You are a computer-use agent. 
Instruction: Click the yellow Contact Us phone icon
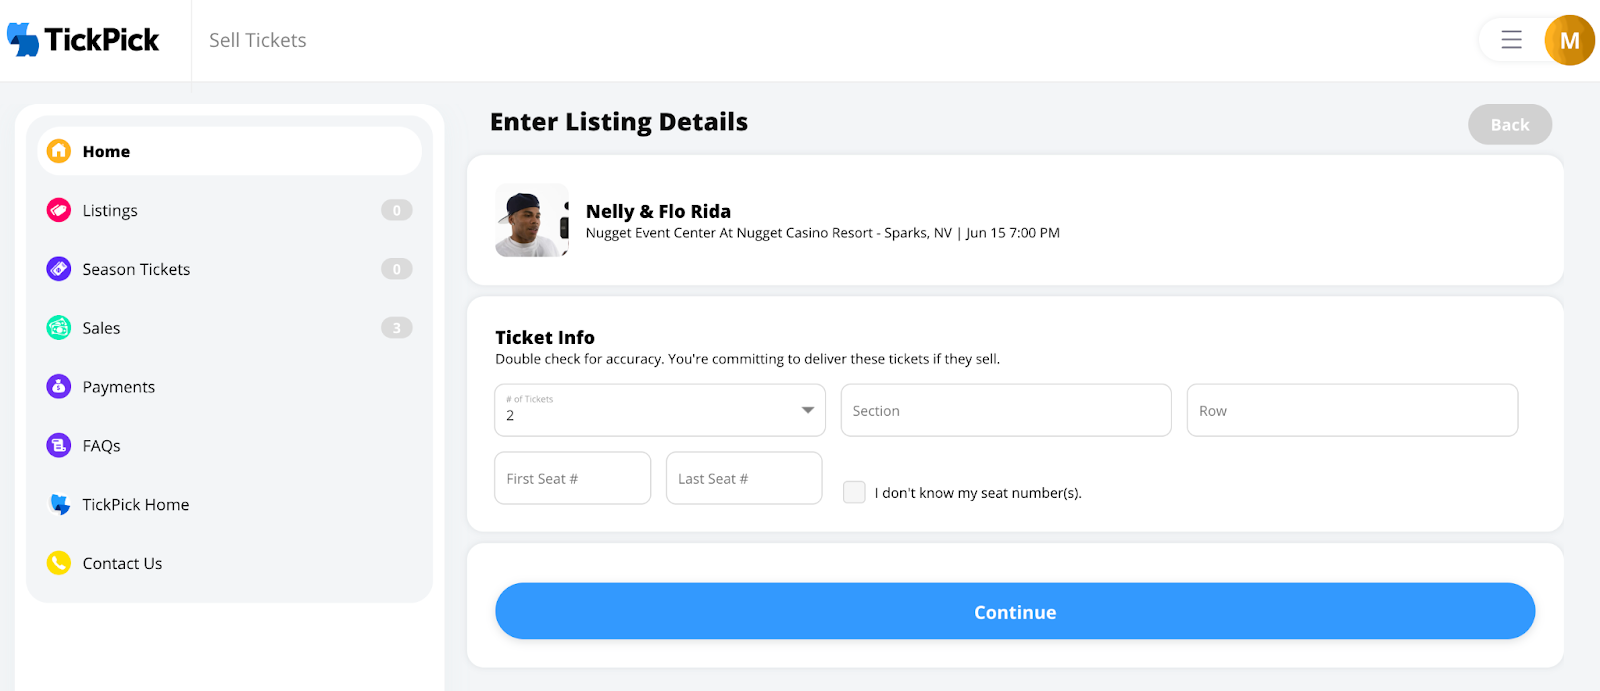59,563
